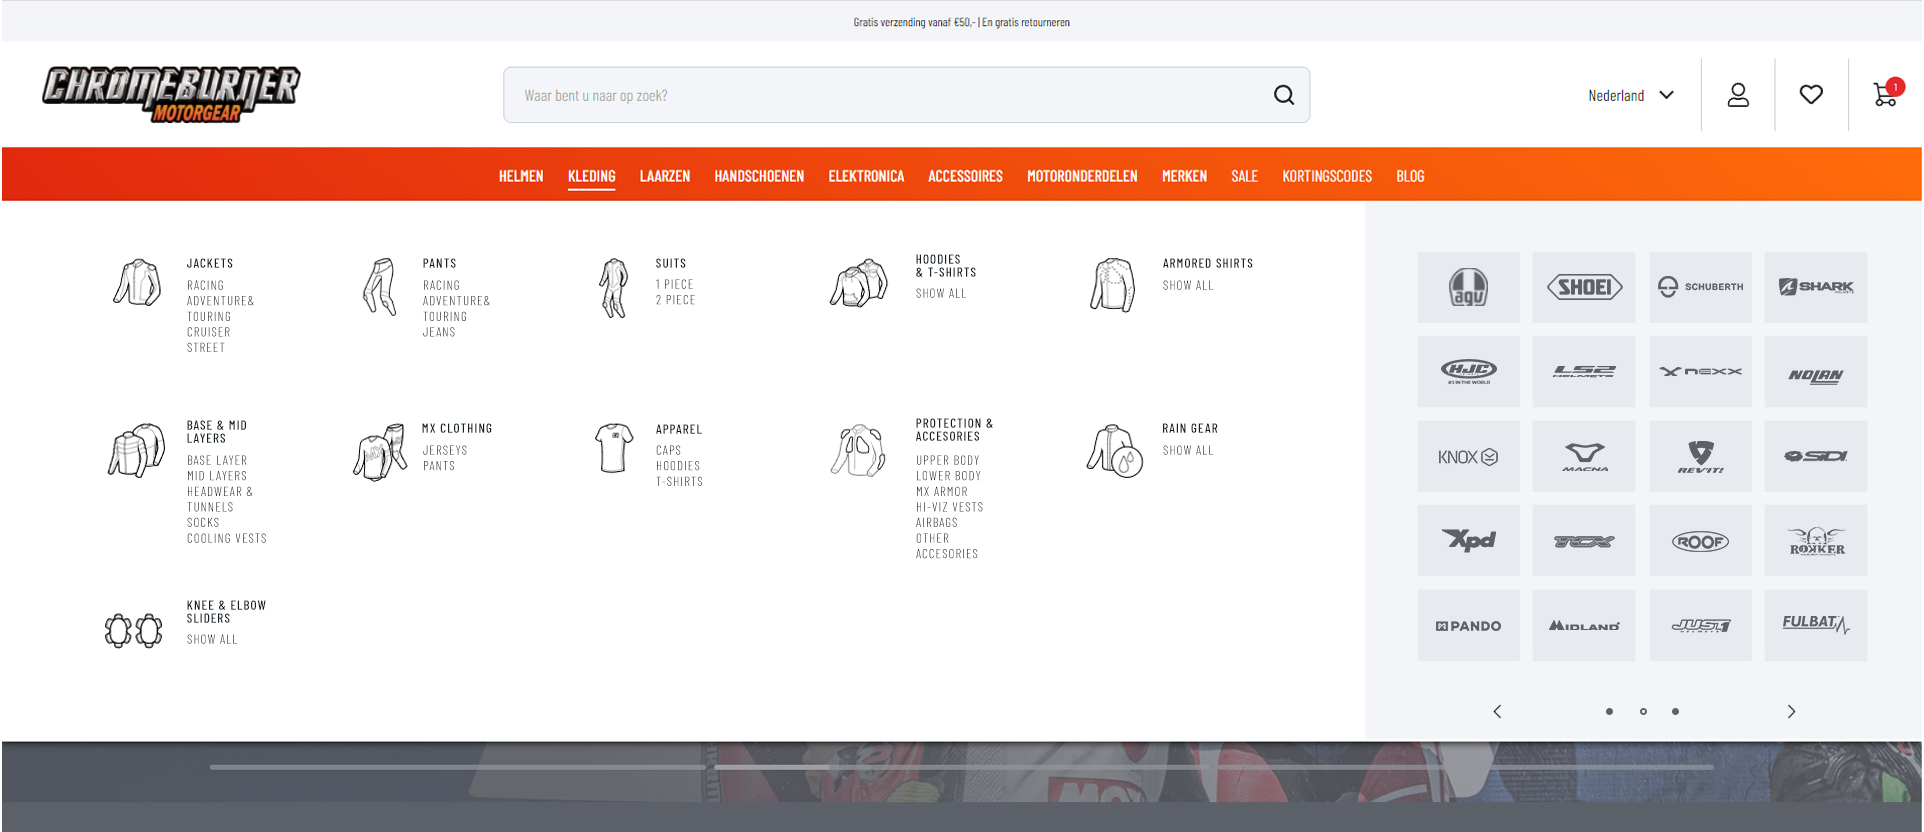Select the middle brand carousel dot
Viewport: 1924px width, 832px height.
point(1643,711)
